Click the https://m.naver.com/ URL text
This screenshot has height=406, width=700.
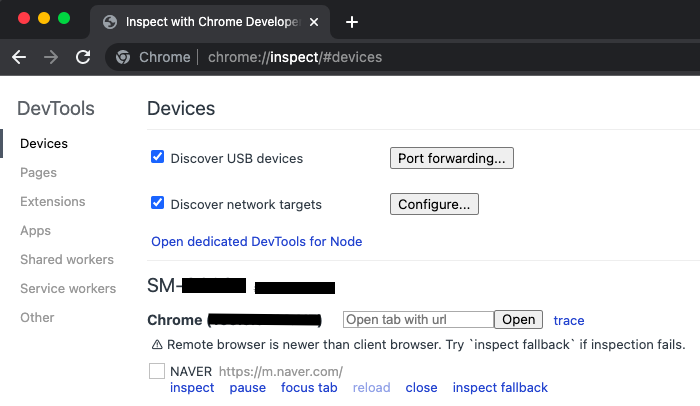281,372
